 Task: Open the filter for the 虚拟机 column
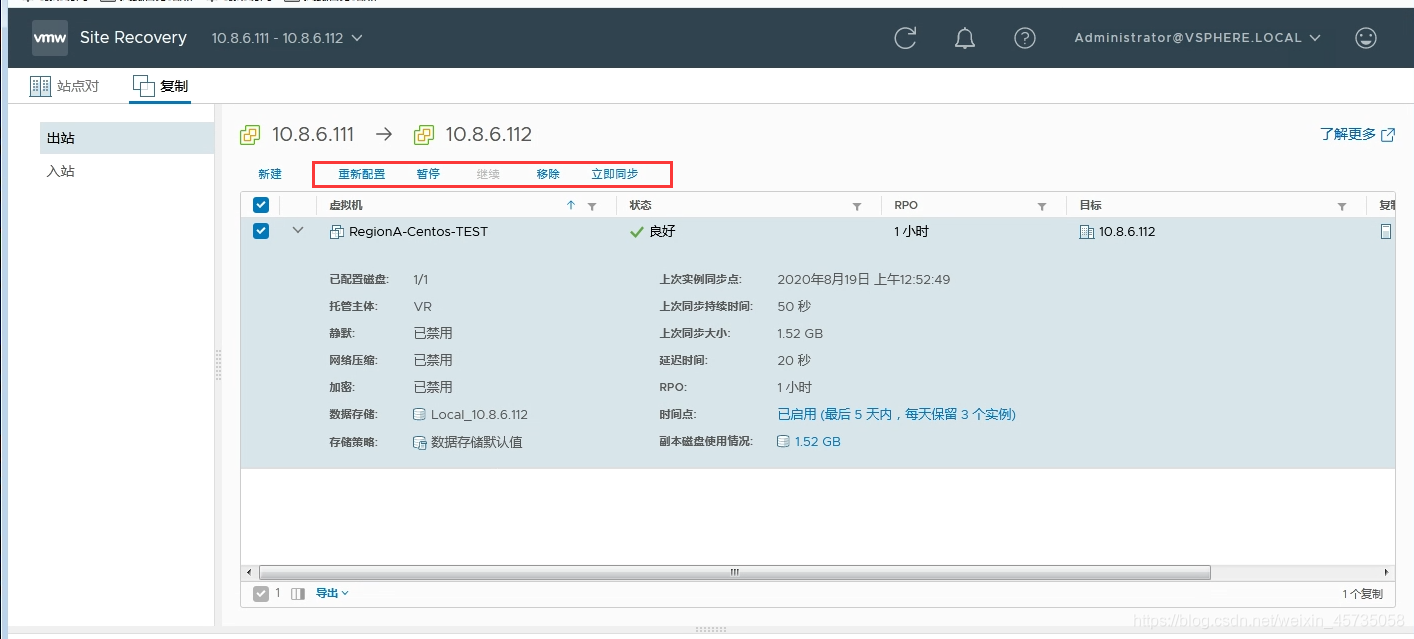click(x=592, y=206)
